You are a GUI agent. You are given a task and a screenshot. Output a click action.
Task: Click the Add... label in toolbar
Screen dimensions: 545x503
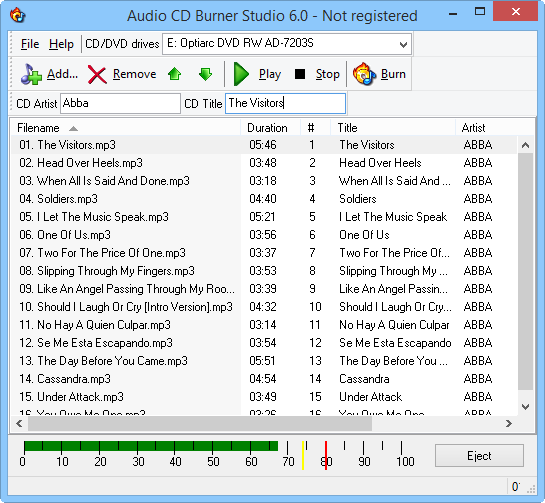(62, 74)
